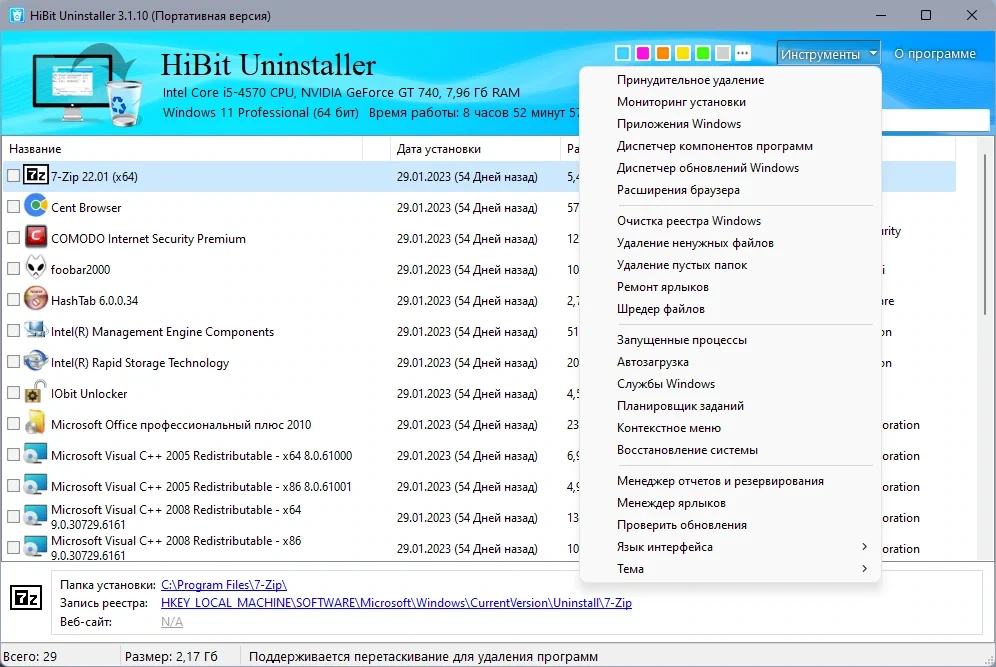This screenshot has width=996, height=667.
Task: Click the HashTab icon
Action: [36, 299]
